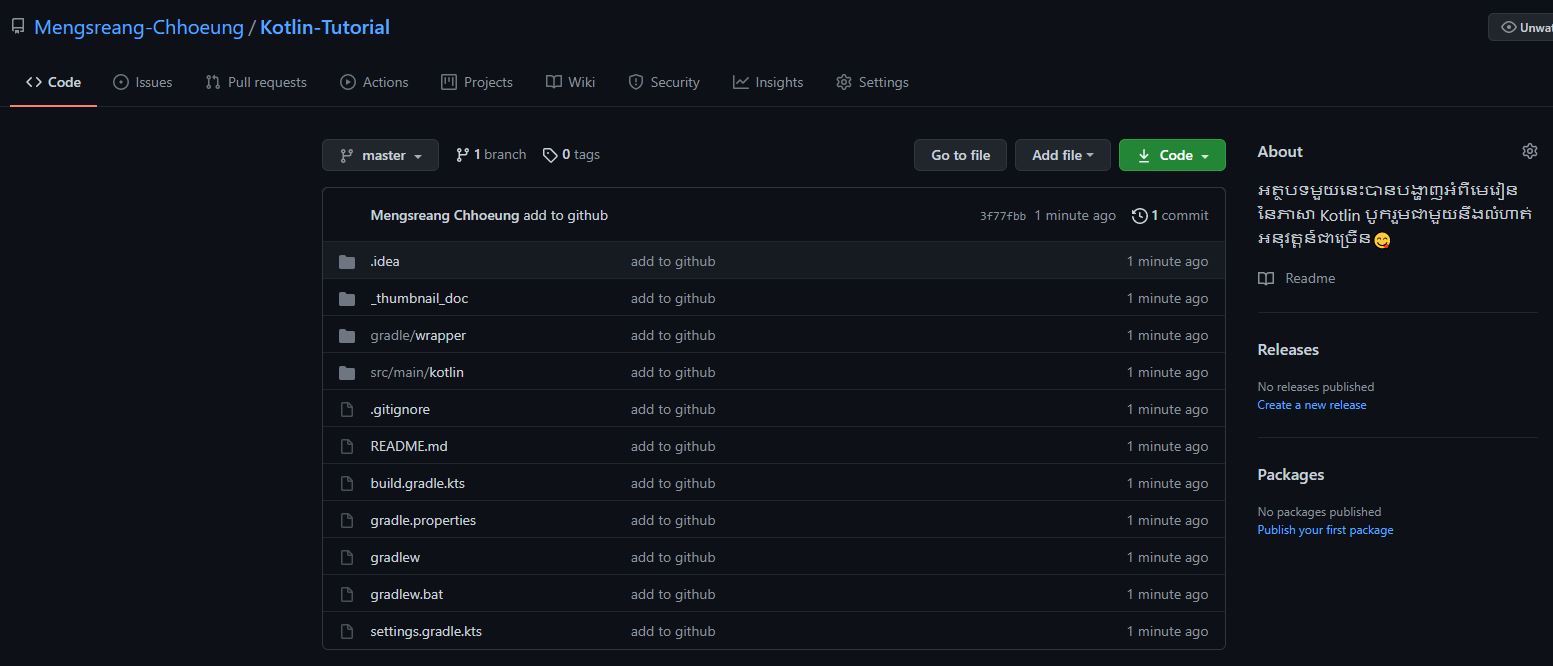Open the 1 commit history link
This screenshot has height=666, width=1553.
1170,215
